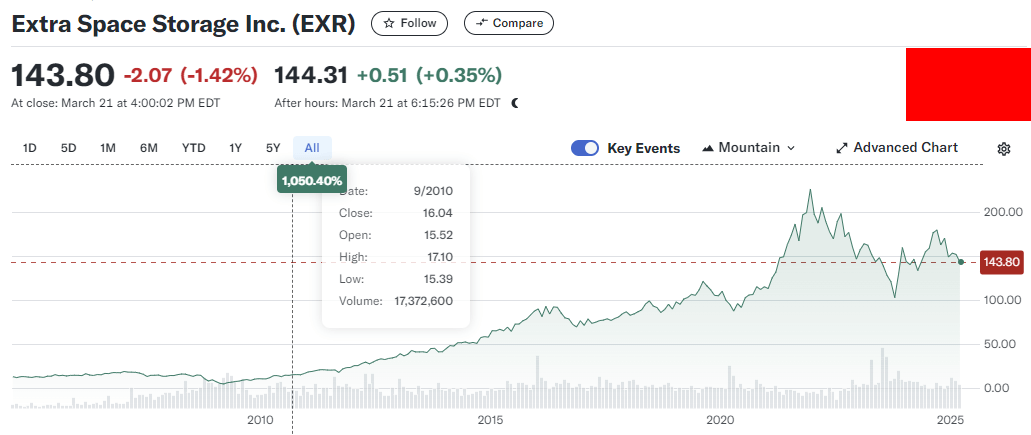
Task: Click the 1,050.40% change badge
Action: (x=312, y=180)
